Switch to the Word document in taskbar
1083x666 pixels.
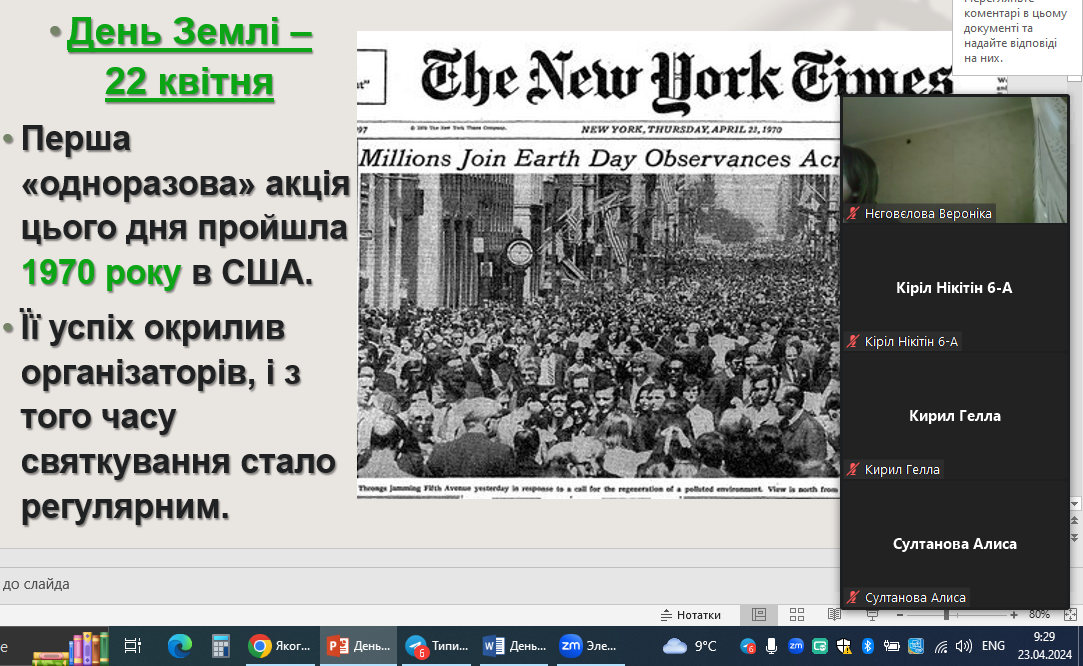(x=515, y=646)
